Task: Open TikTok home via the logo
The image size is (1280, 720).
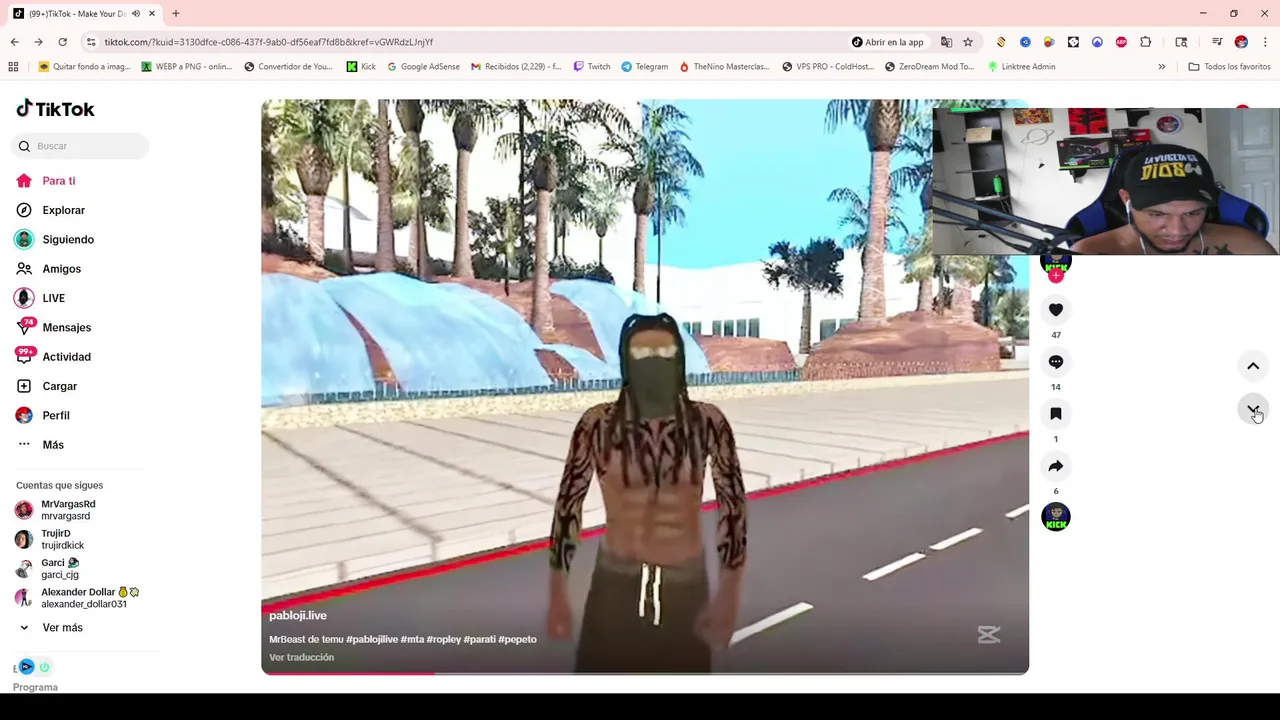Action: coord(55,109)
